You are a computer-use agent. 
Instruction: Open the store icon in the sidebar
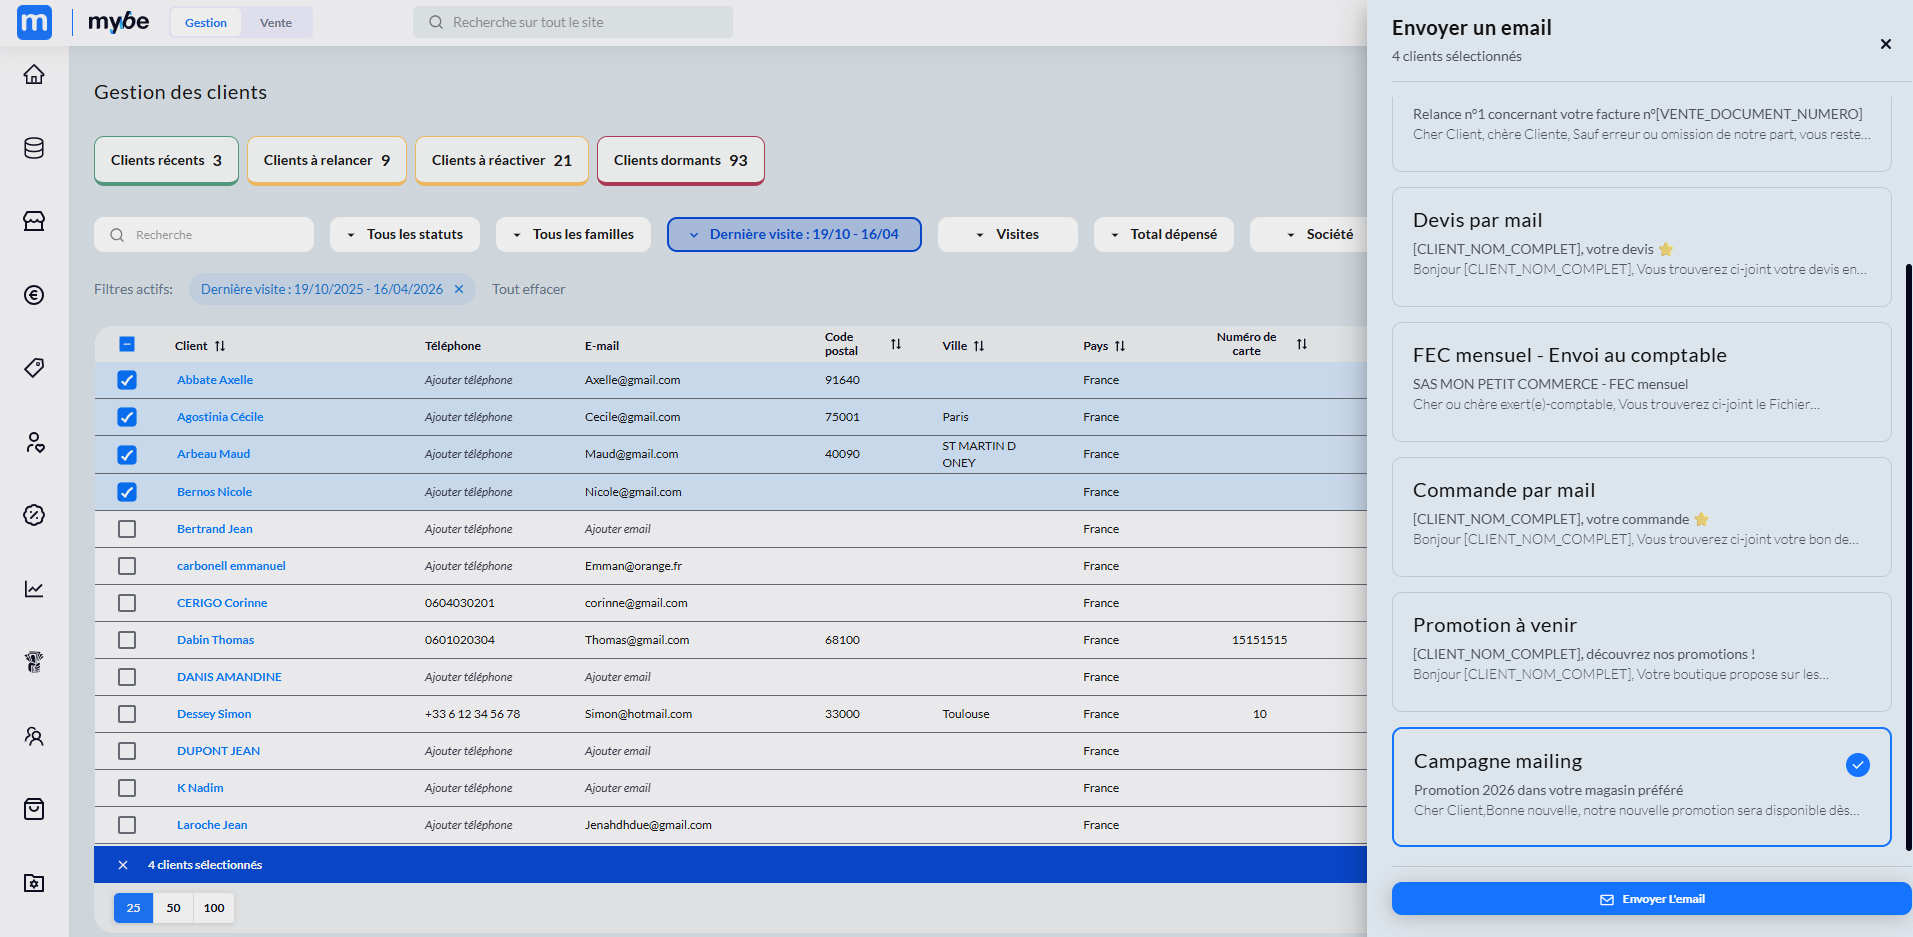[34, 221]
